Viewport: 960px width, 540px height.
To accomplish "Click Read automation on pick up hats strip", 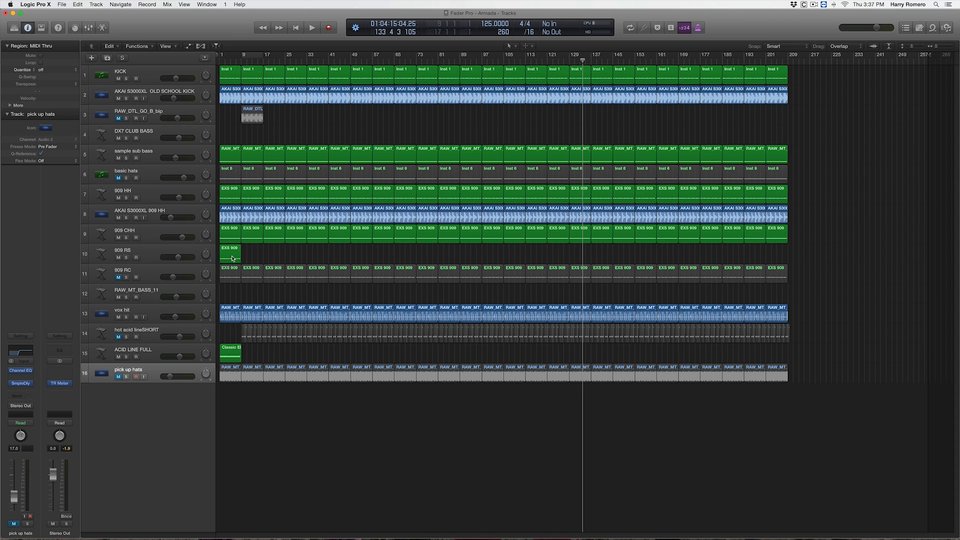I will 20,423.
